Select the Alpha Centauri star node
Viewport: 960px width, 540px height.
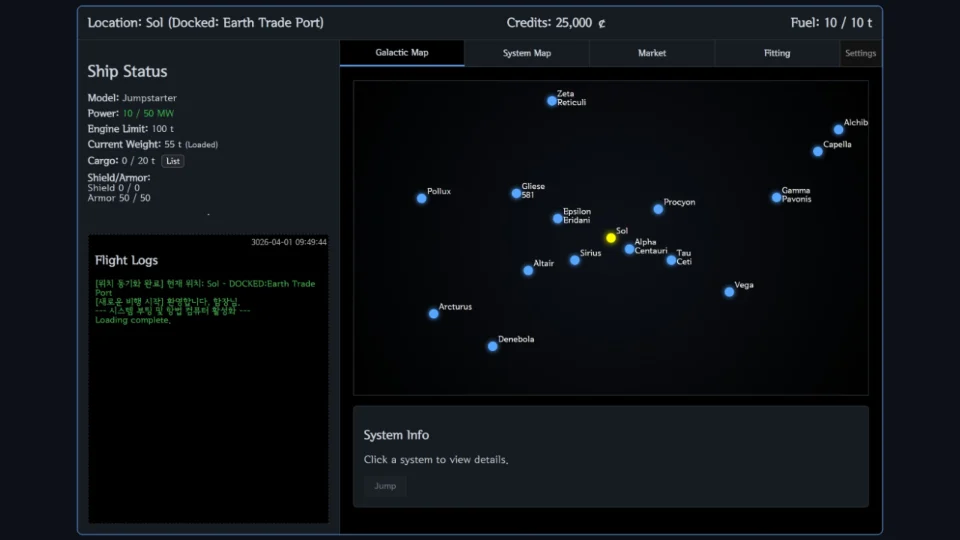pos(629,249)
